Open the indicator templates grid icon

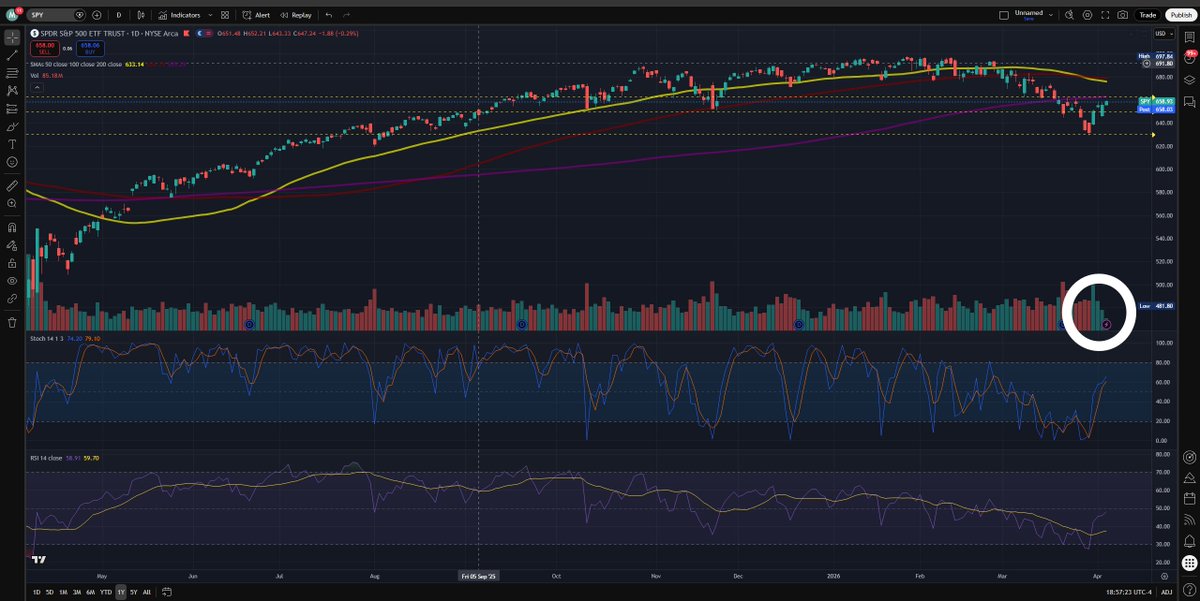(x=225, y=15)
